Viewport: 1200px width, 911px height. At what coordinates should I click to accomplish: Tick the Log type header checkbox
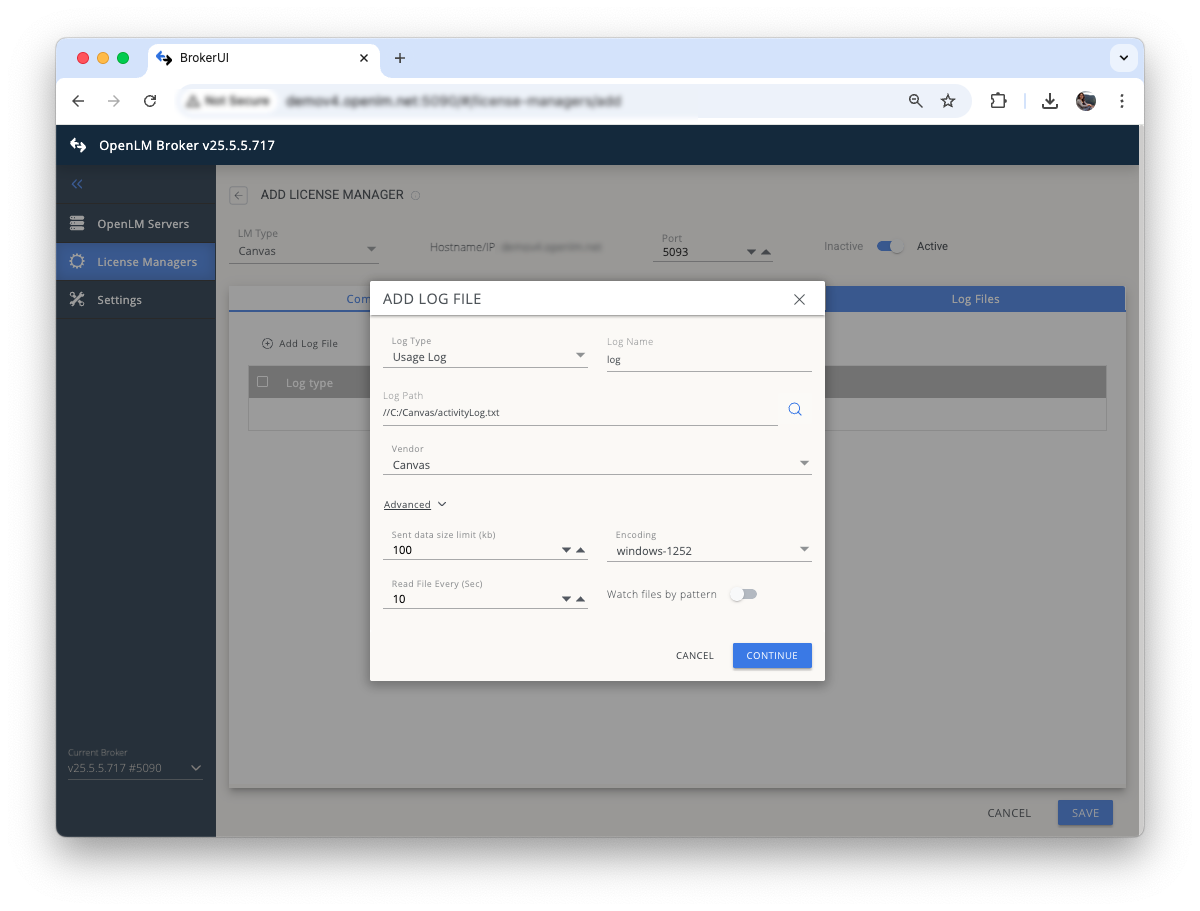pos(263,381)
